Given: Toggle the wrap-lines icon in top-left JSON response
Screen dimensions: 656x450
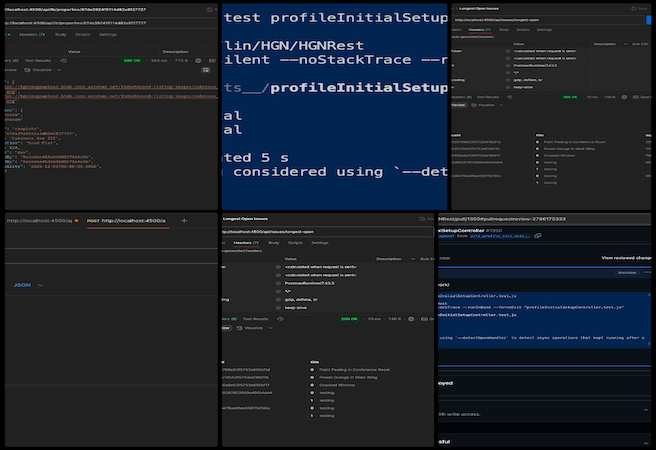Looking at the screenshot, I should tap(205, 70).
